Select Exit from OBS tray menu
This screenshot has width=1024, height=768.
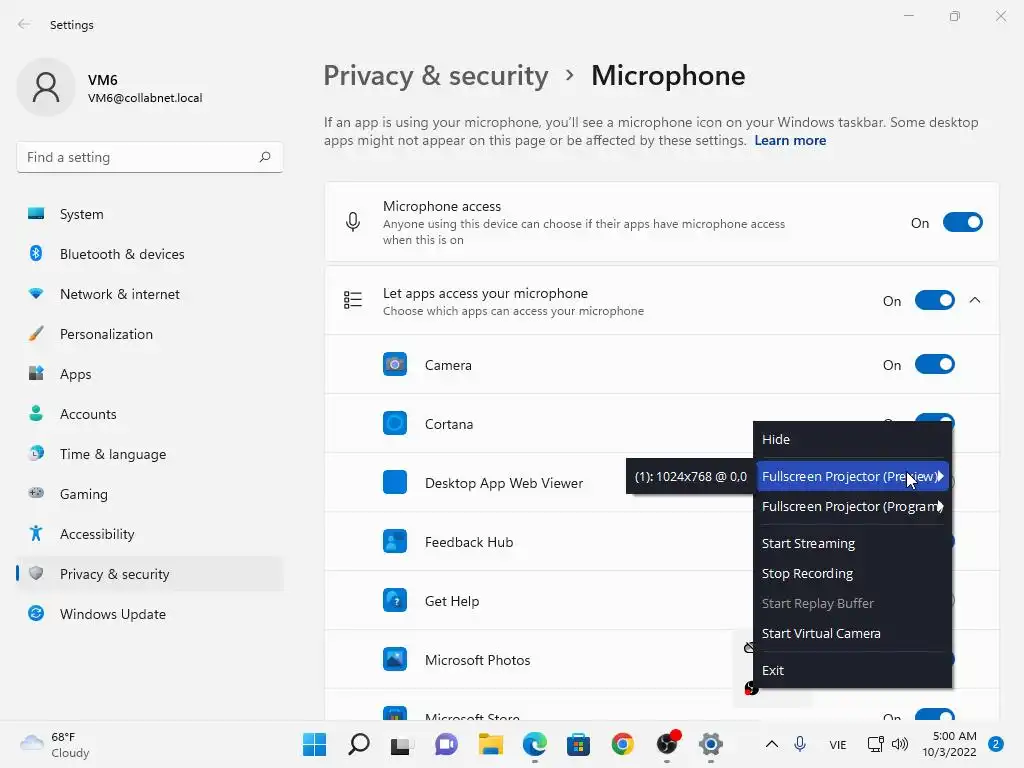click(x=852, y=670)
